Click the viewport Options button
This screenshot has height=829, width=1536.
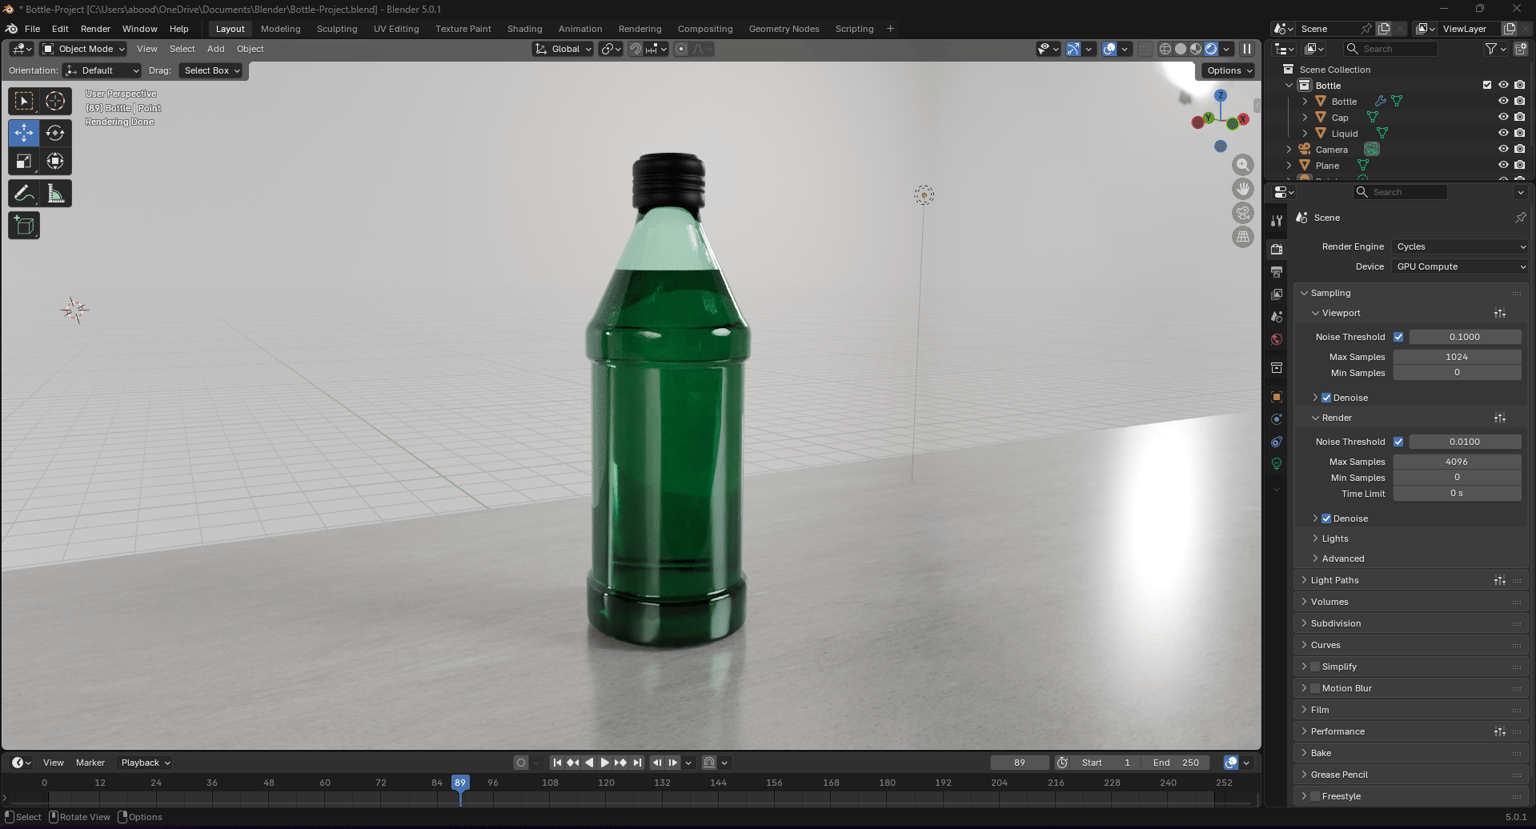tap(1229, 71)
